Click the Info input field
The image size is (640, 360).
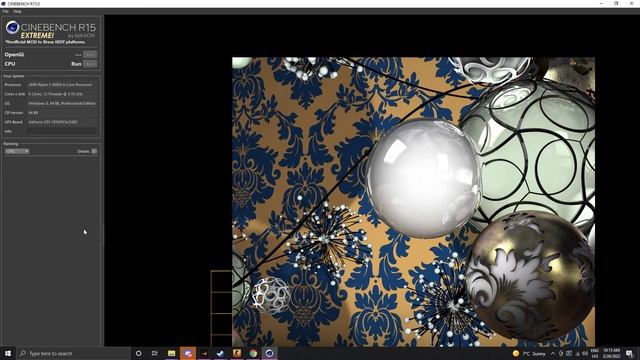62,131
